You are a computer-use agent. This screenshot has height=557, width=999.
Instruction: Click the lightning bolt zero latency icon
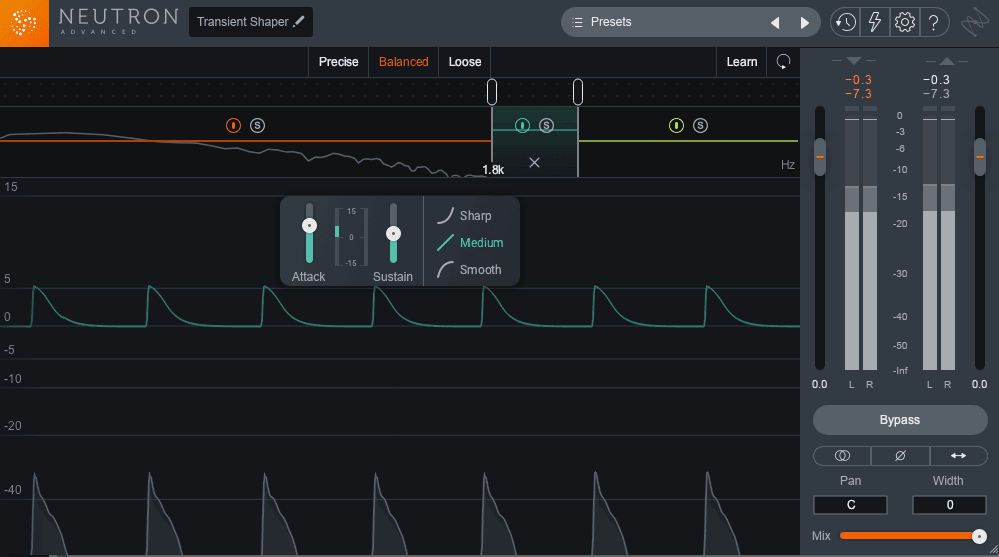coord(875,22)
